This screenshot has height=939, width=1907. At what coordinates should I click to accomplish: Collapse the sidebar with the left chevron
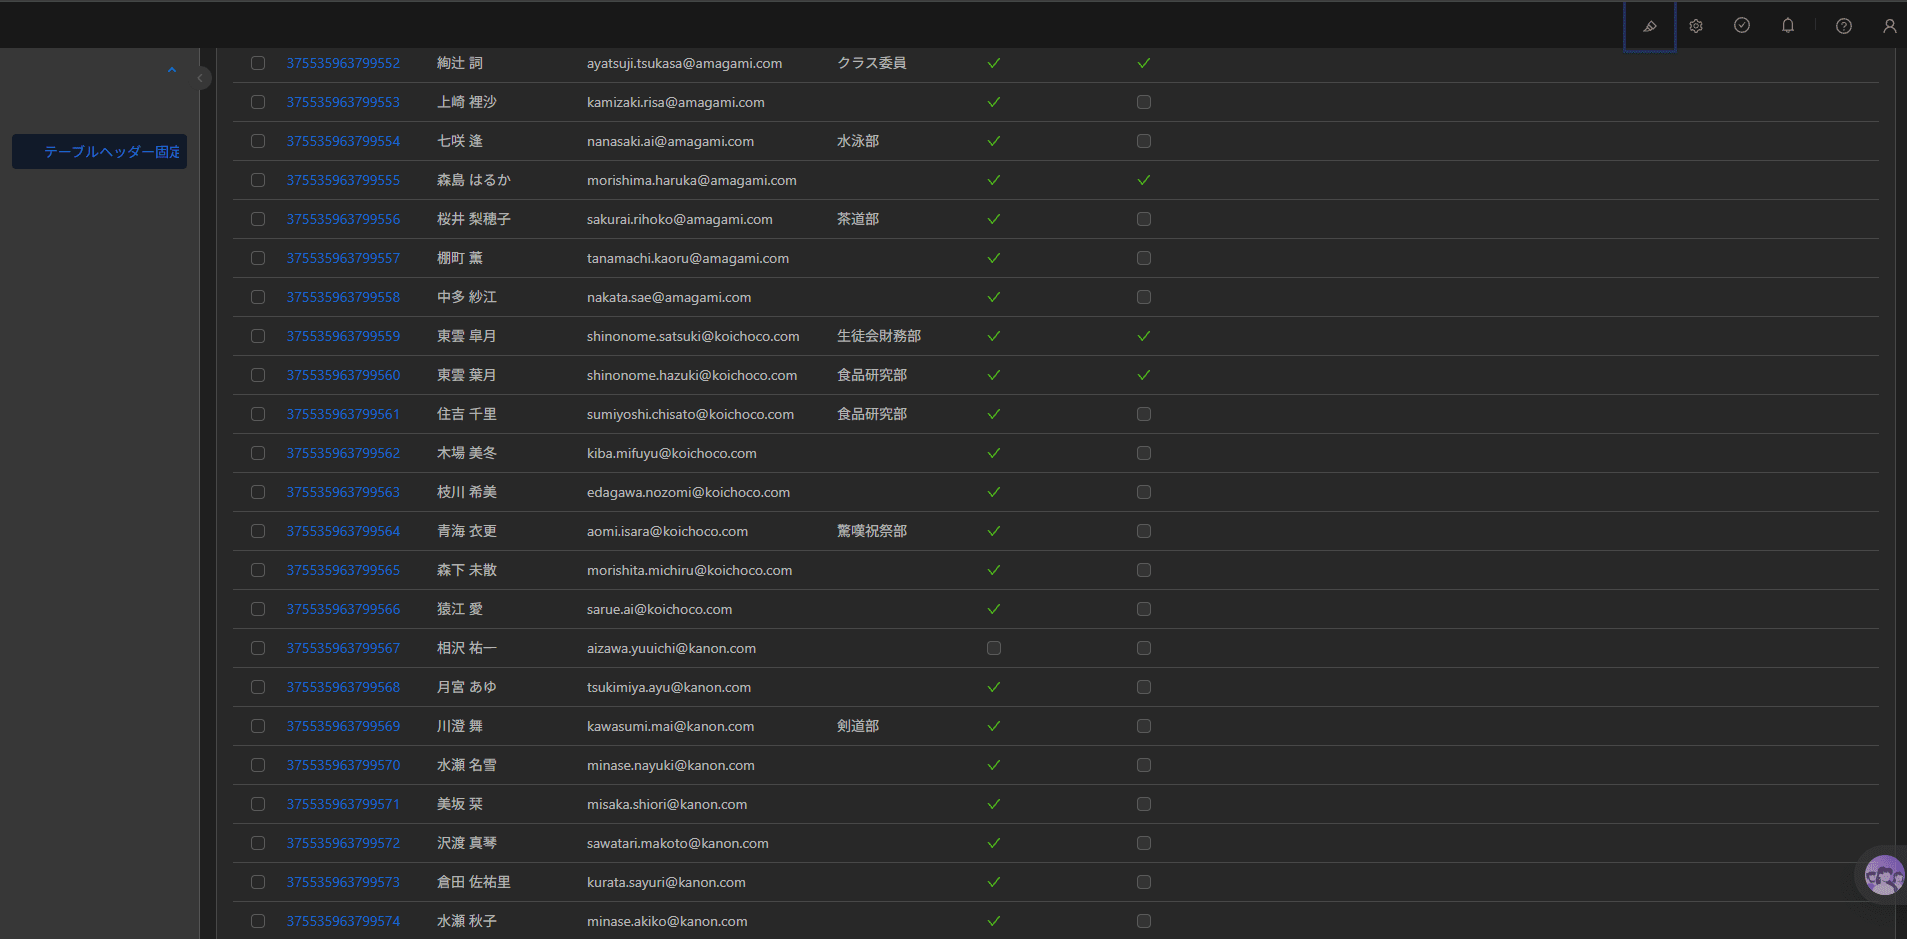pyautogui.click(x=201, y=77)
